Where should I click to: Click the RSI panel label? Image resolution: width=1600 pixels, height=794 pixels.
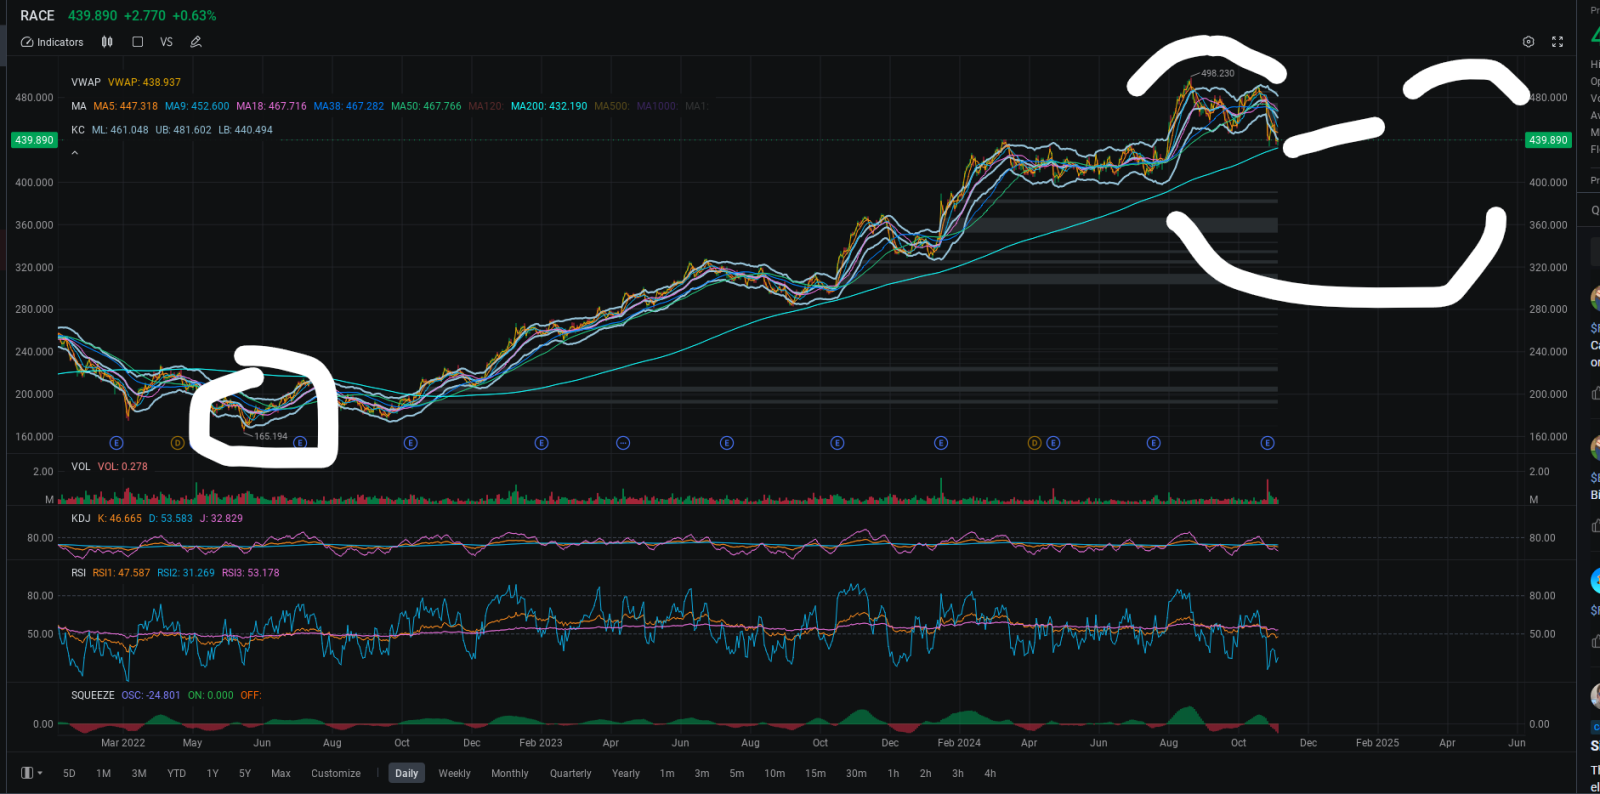coord(79,573)
